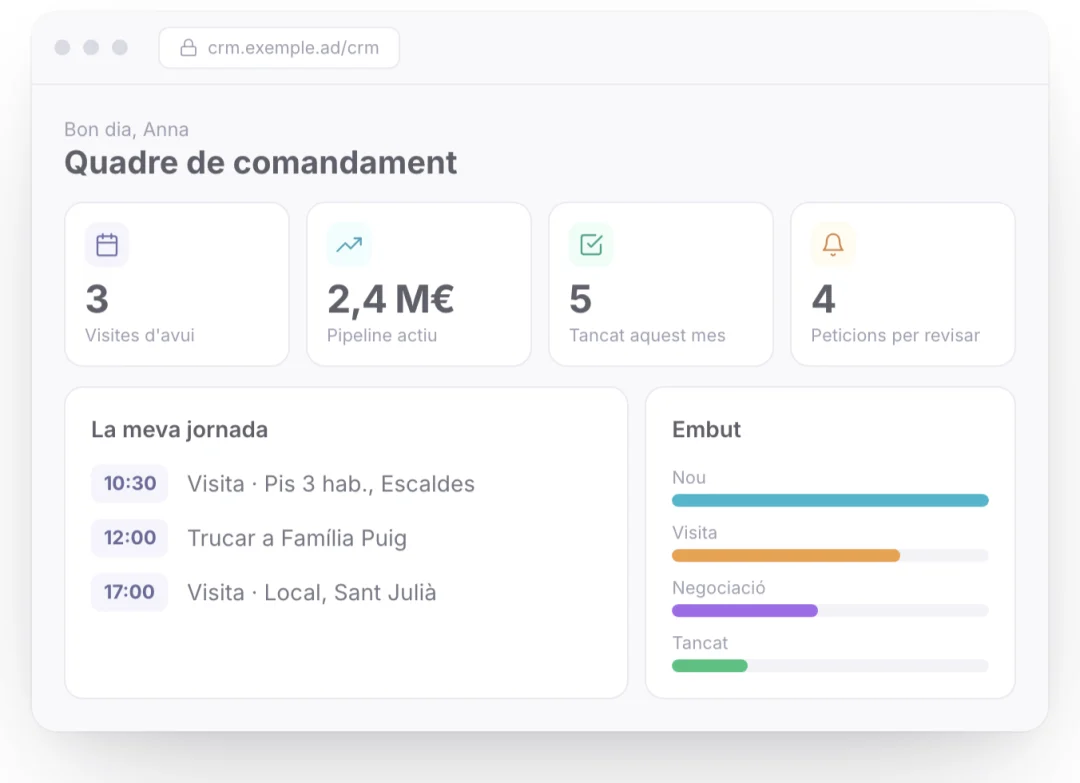
Task: Click the purple Negociació funnel bar
Action: pos(745,611)
